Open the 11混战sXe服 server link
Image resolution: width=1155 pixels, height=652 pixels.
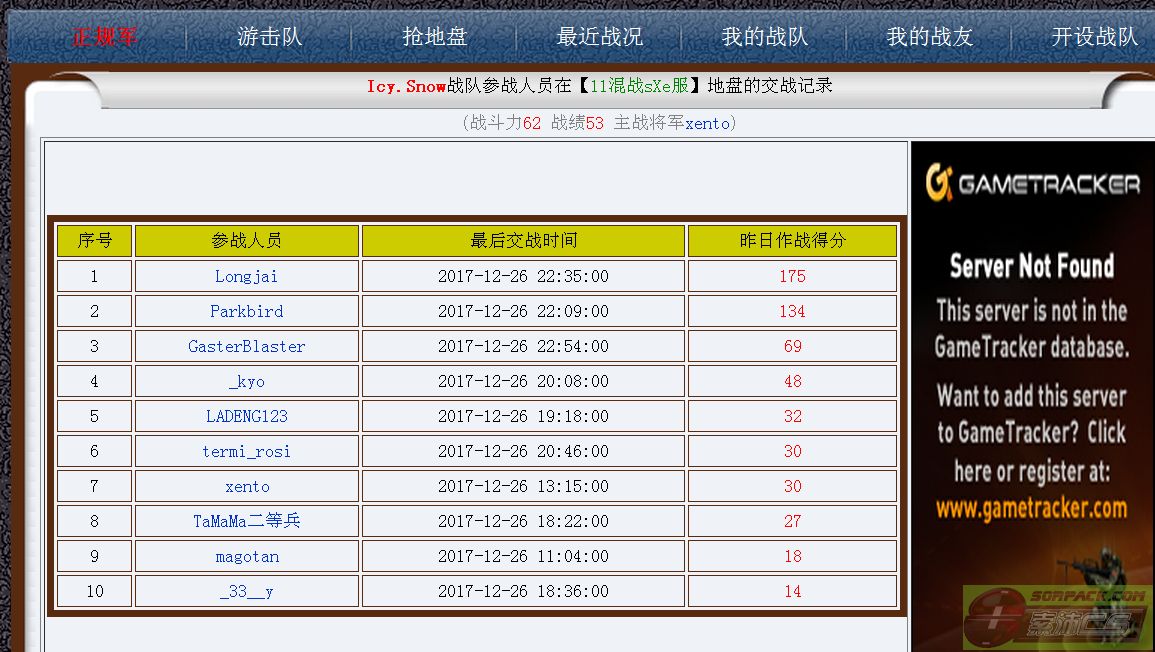point(639,86)
